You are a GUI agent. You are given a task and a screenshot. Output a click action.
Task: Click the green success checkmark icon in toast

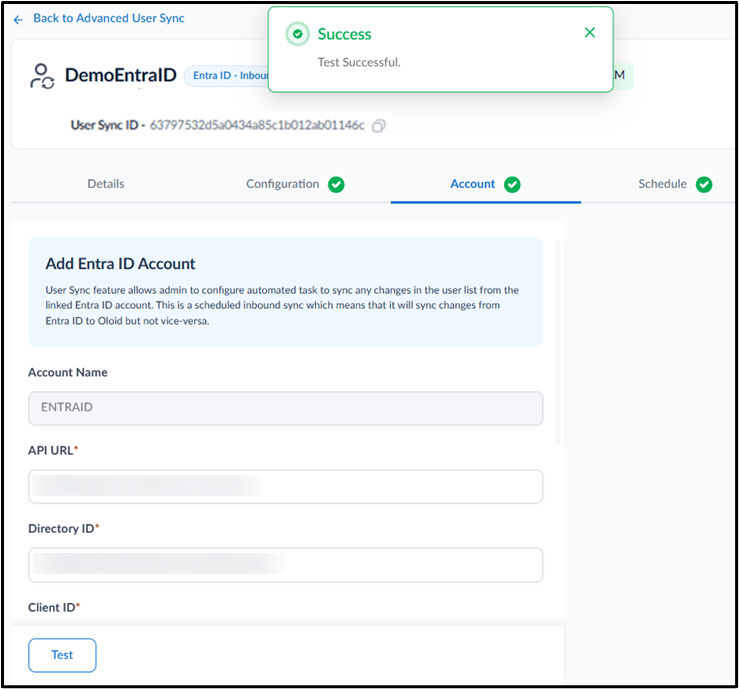coord(297,34)
